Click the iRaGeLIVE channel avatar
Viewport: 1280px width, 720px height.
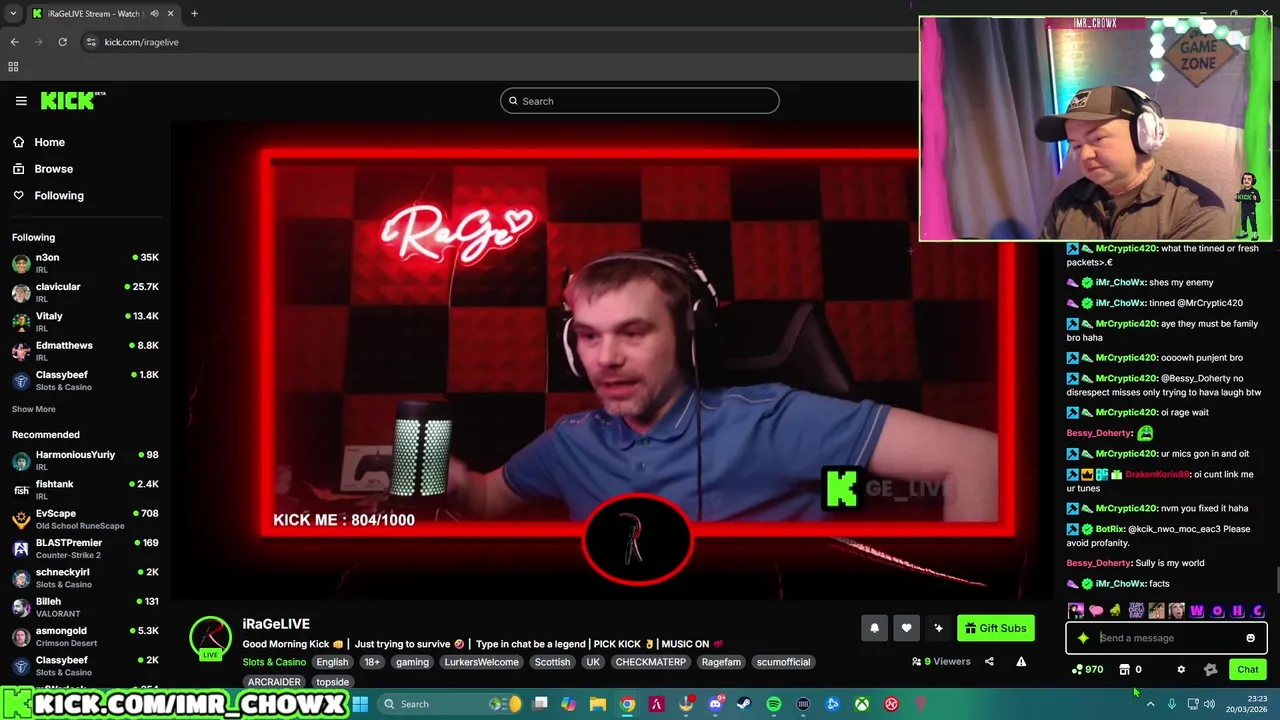click(x=210, y=638)
